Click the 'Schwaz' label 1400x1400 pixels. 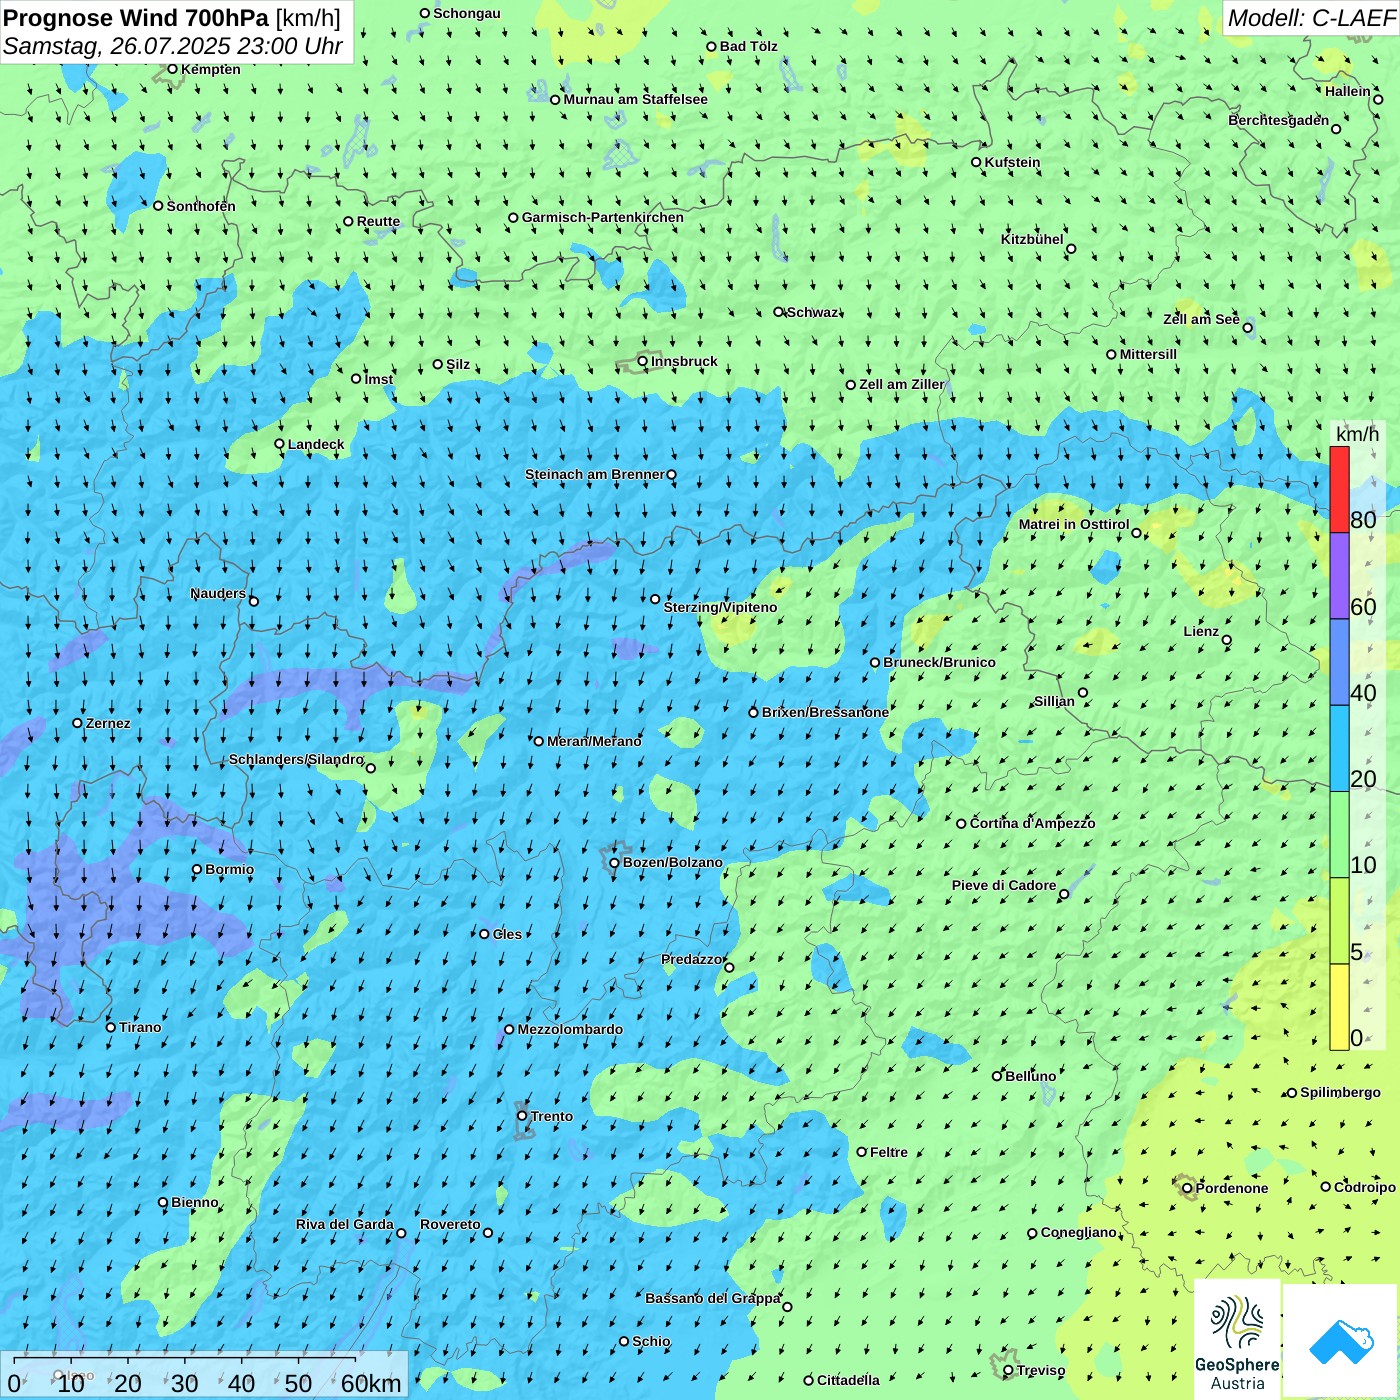pyautogui.click(x=812, y=312)
